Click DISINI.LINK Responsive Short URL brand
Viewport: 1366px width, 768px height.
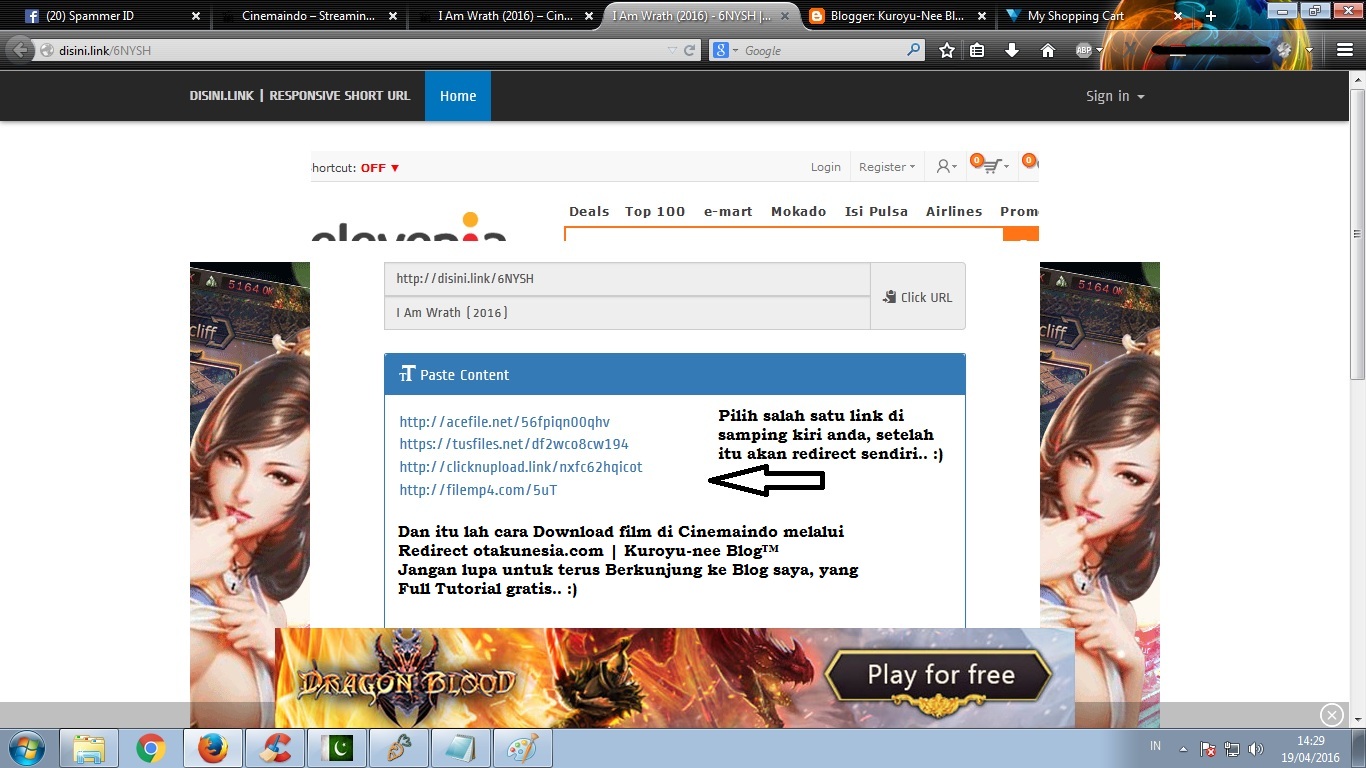coord(300,96)
